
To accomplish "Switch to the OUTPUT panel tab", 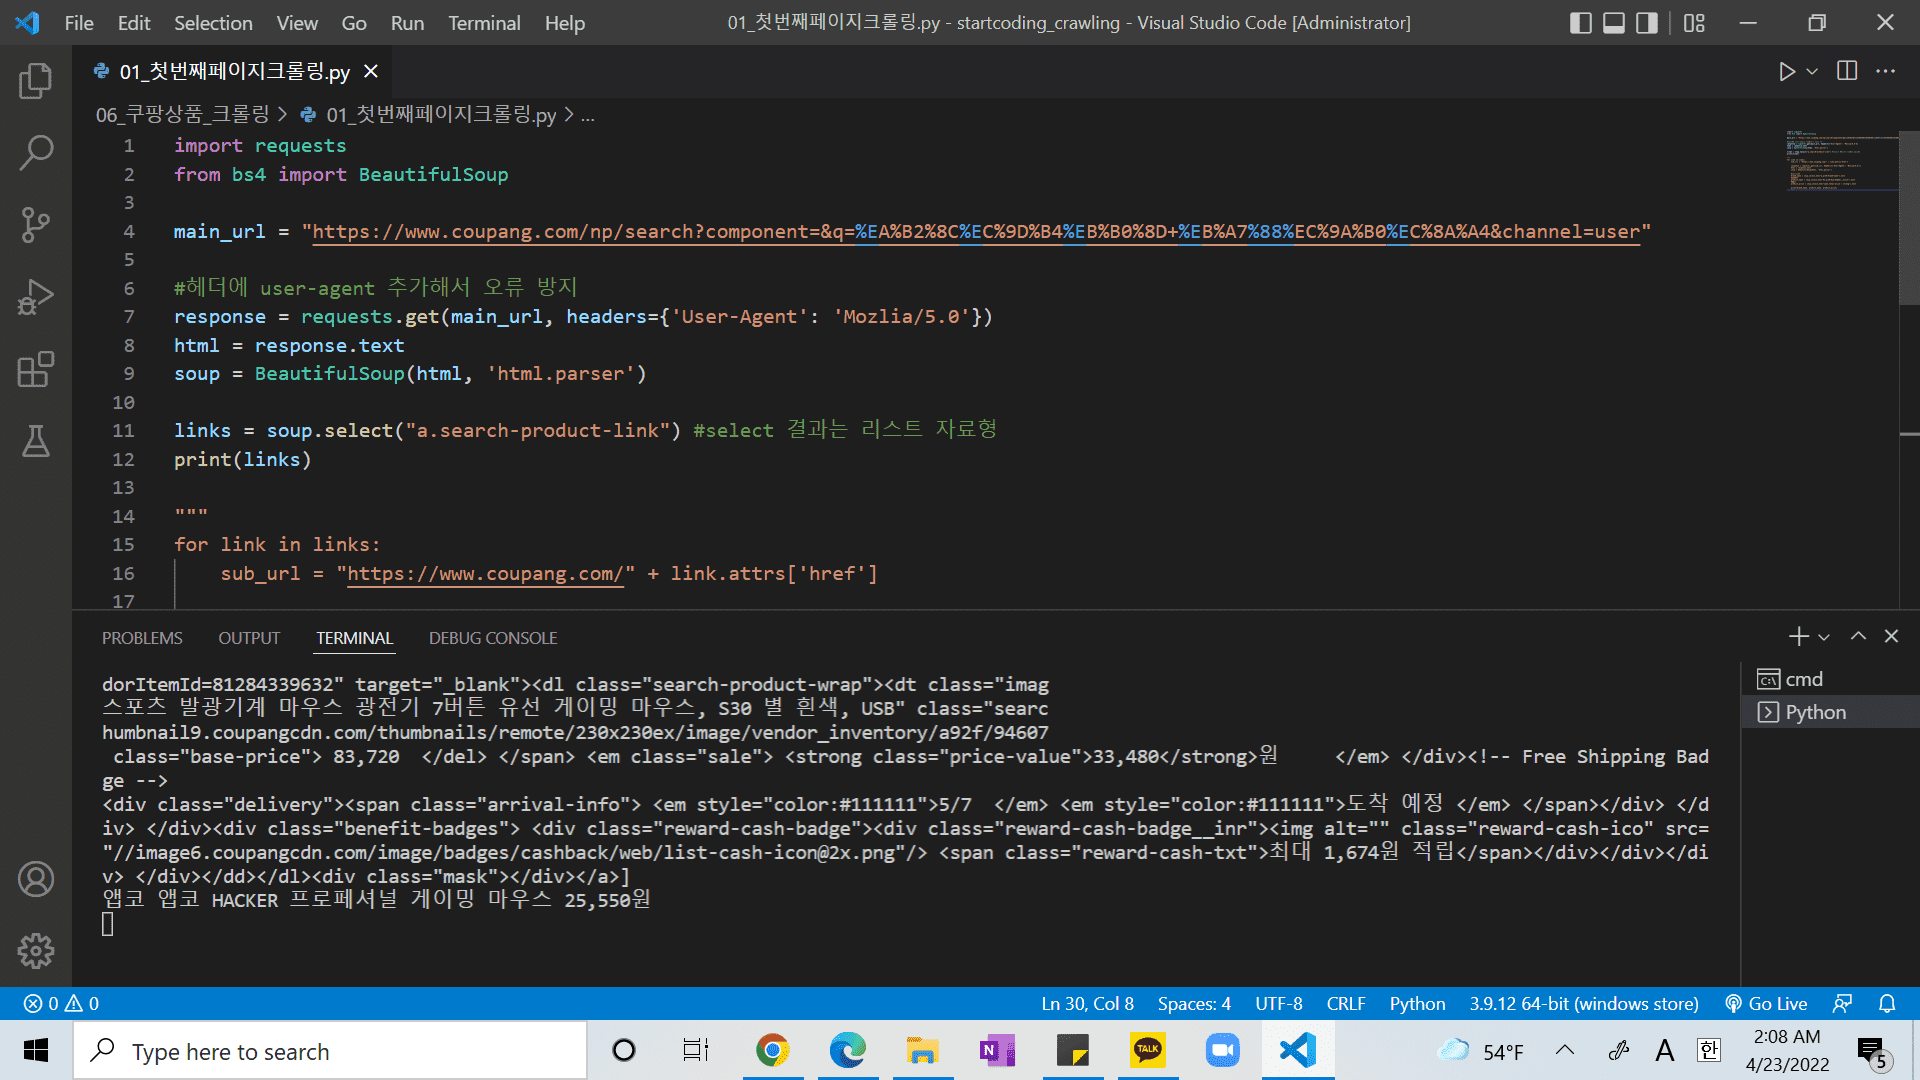I will tap(249, 638).
